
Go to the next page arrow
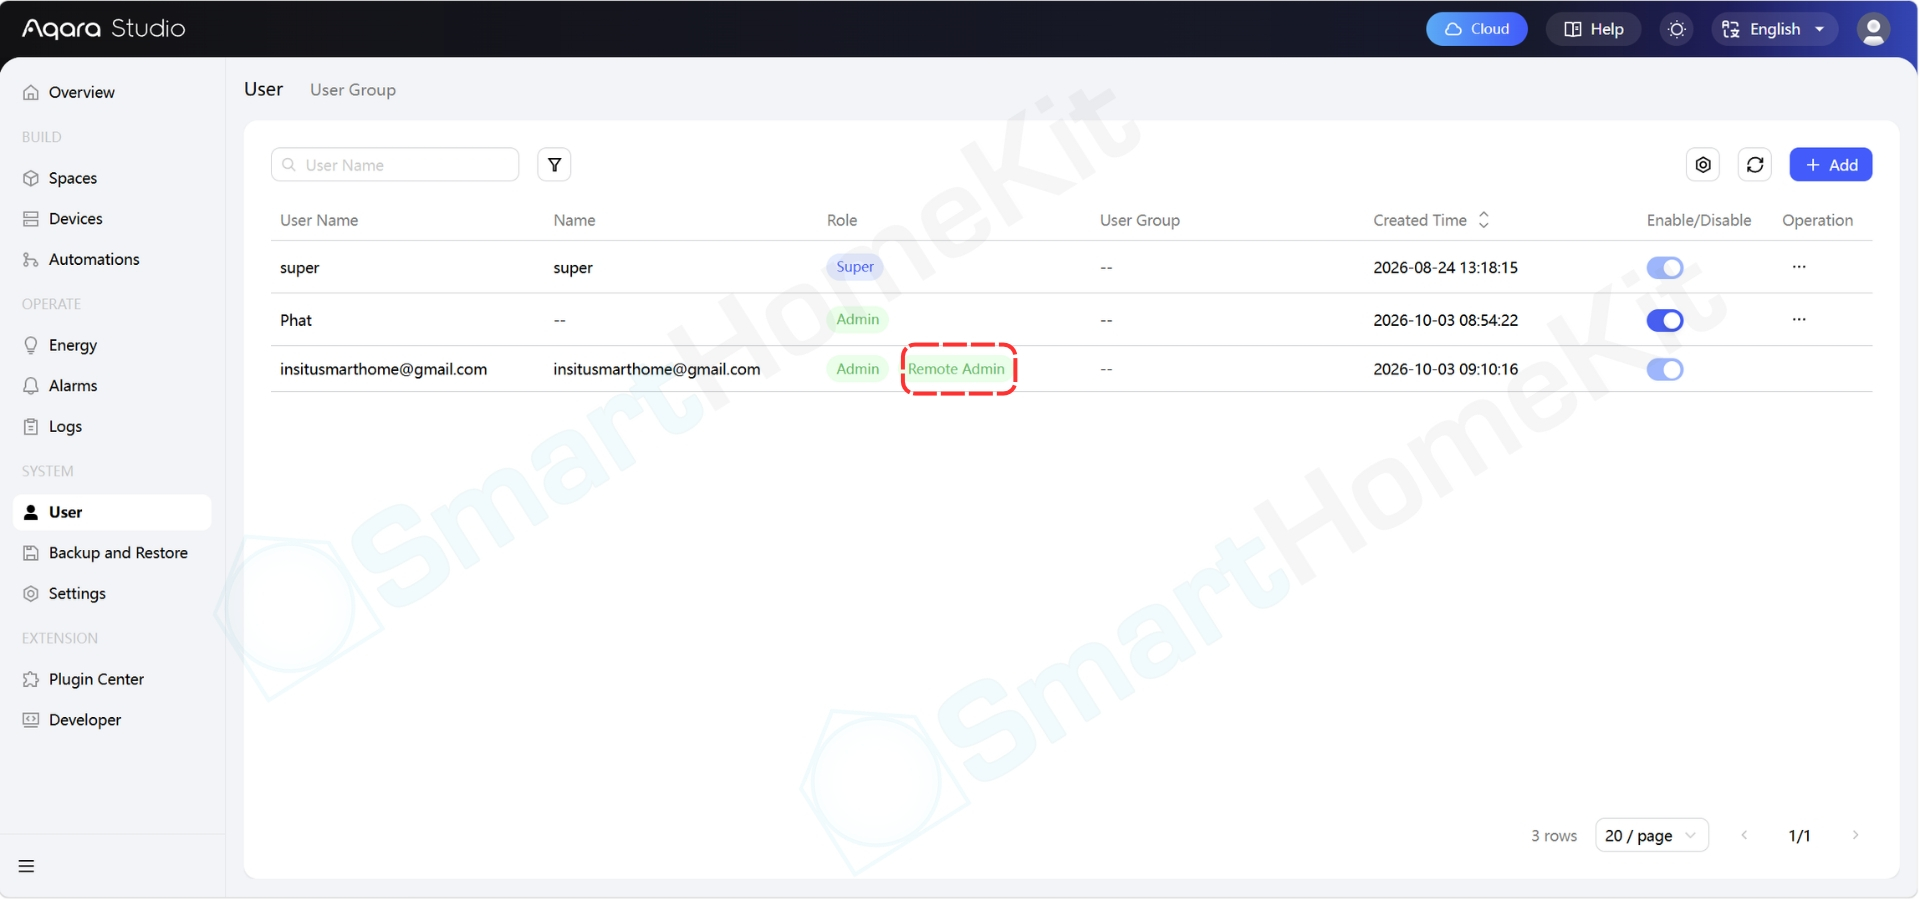tap(1855, 835)
